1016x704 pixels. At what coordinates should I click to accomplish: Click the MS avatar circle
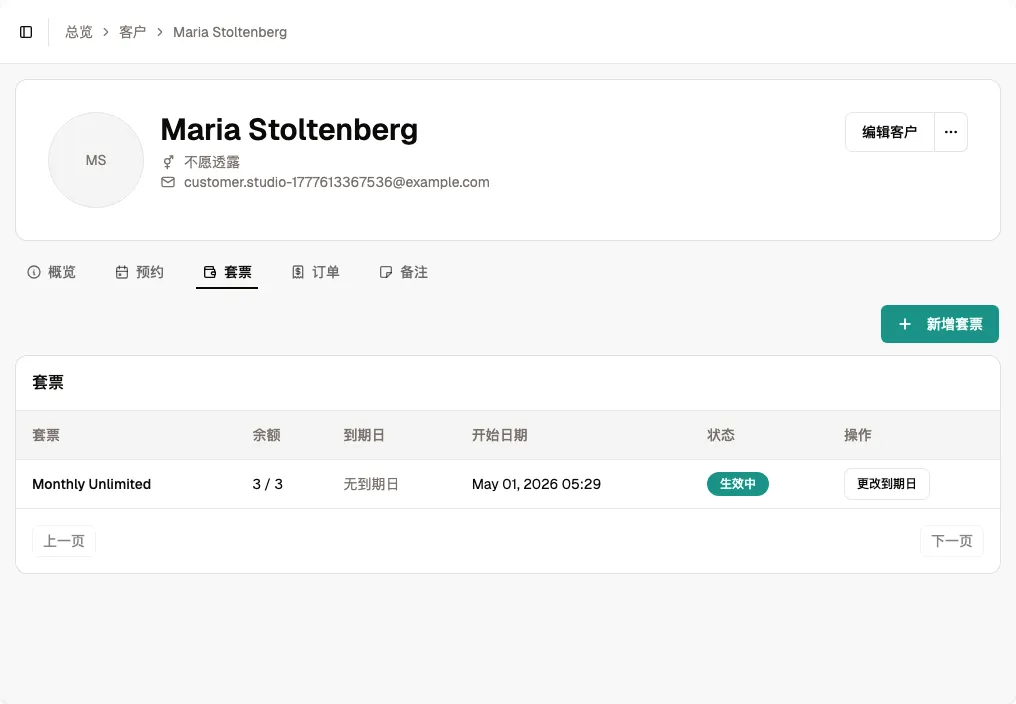(96, 160)
